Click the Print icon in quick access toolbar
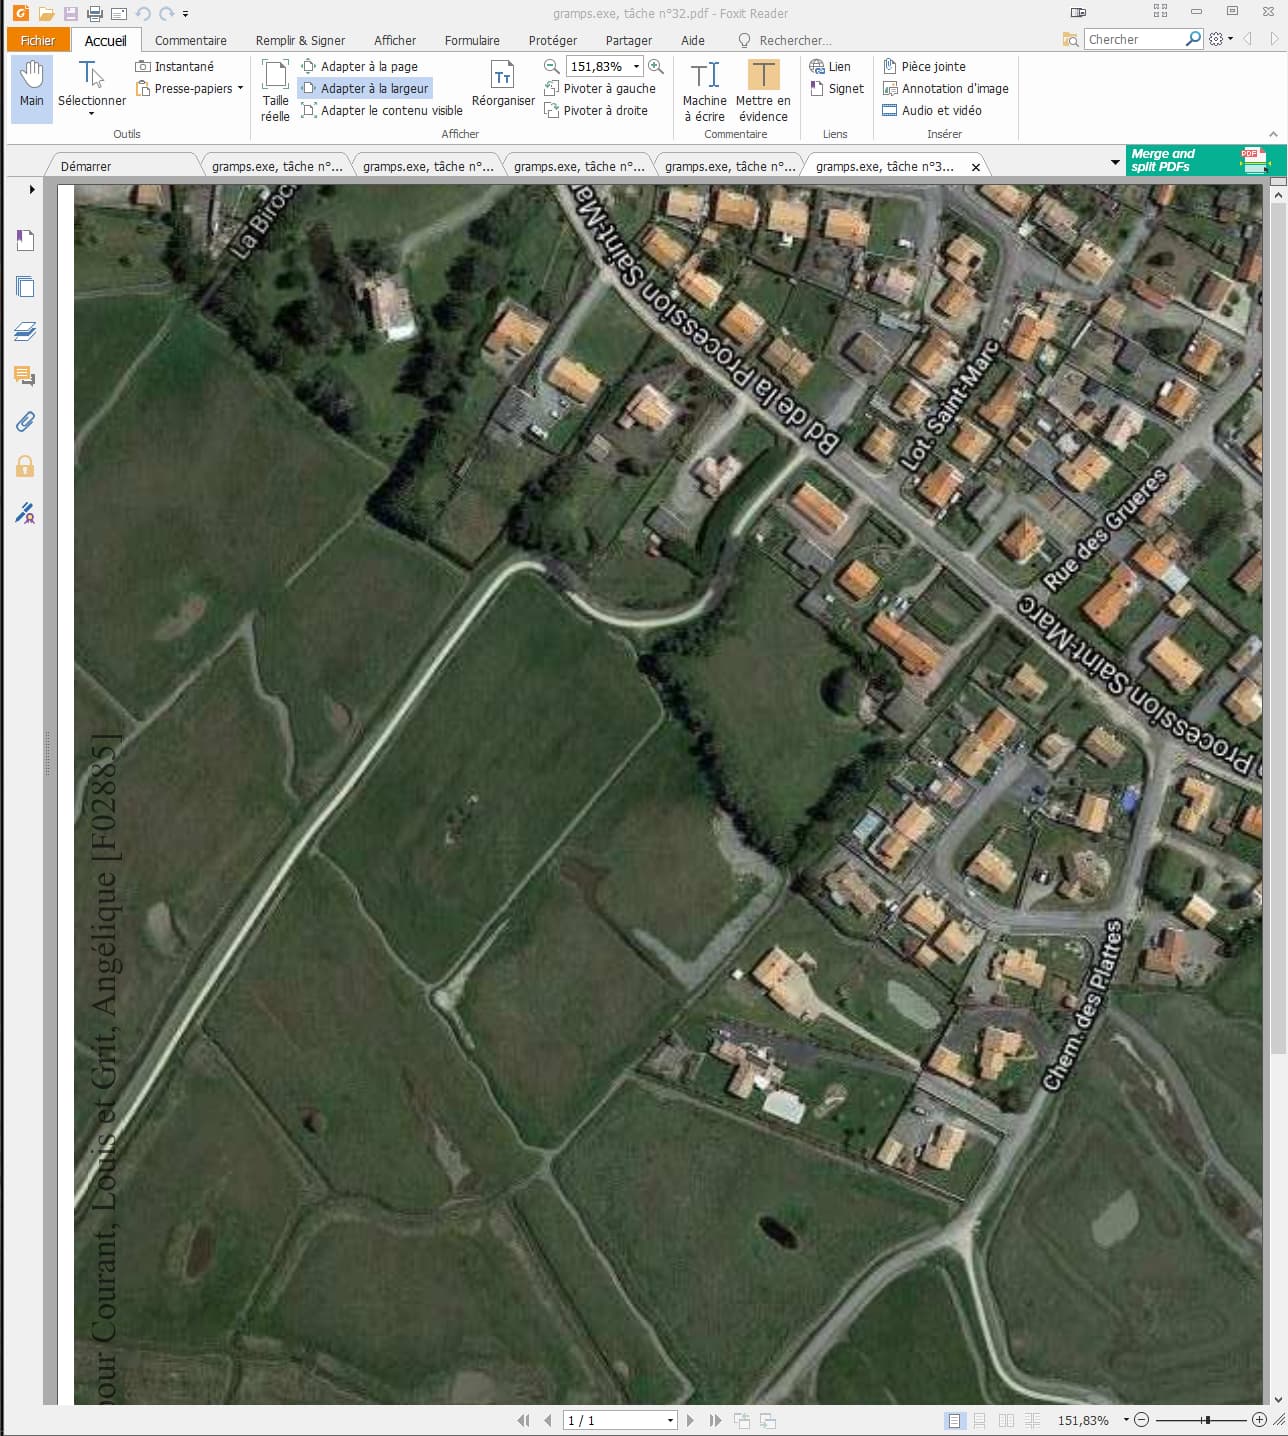Screen dimensions: 1288x1436 coord(95,14)
